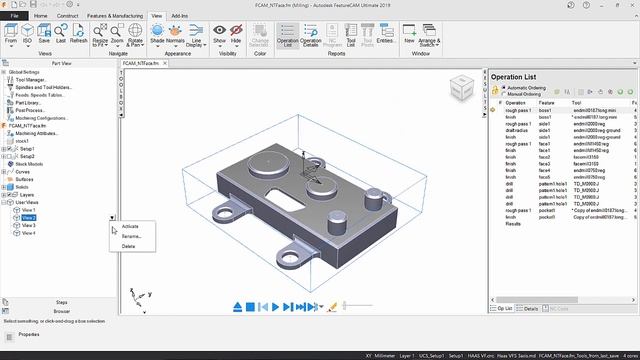This screenshot has width=640, height=360.
Task: Play the toolpath simulation
Action: pyautogui.click(x=276, y=307)
